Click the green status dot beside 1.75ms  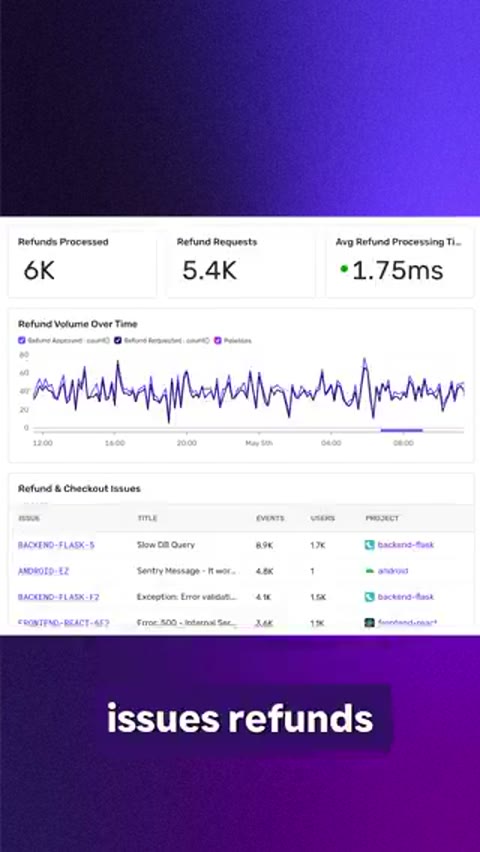click(344, 268)
